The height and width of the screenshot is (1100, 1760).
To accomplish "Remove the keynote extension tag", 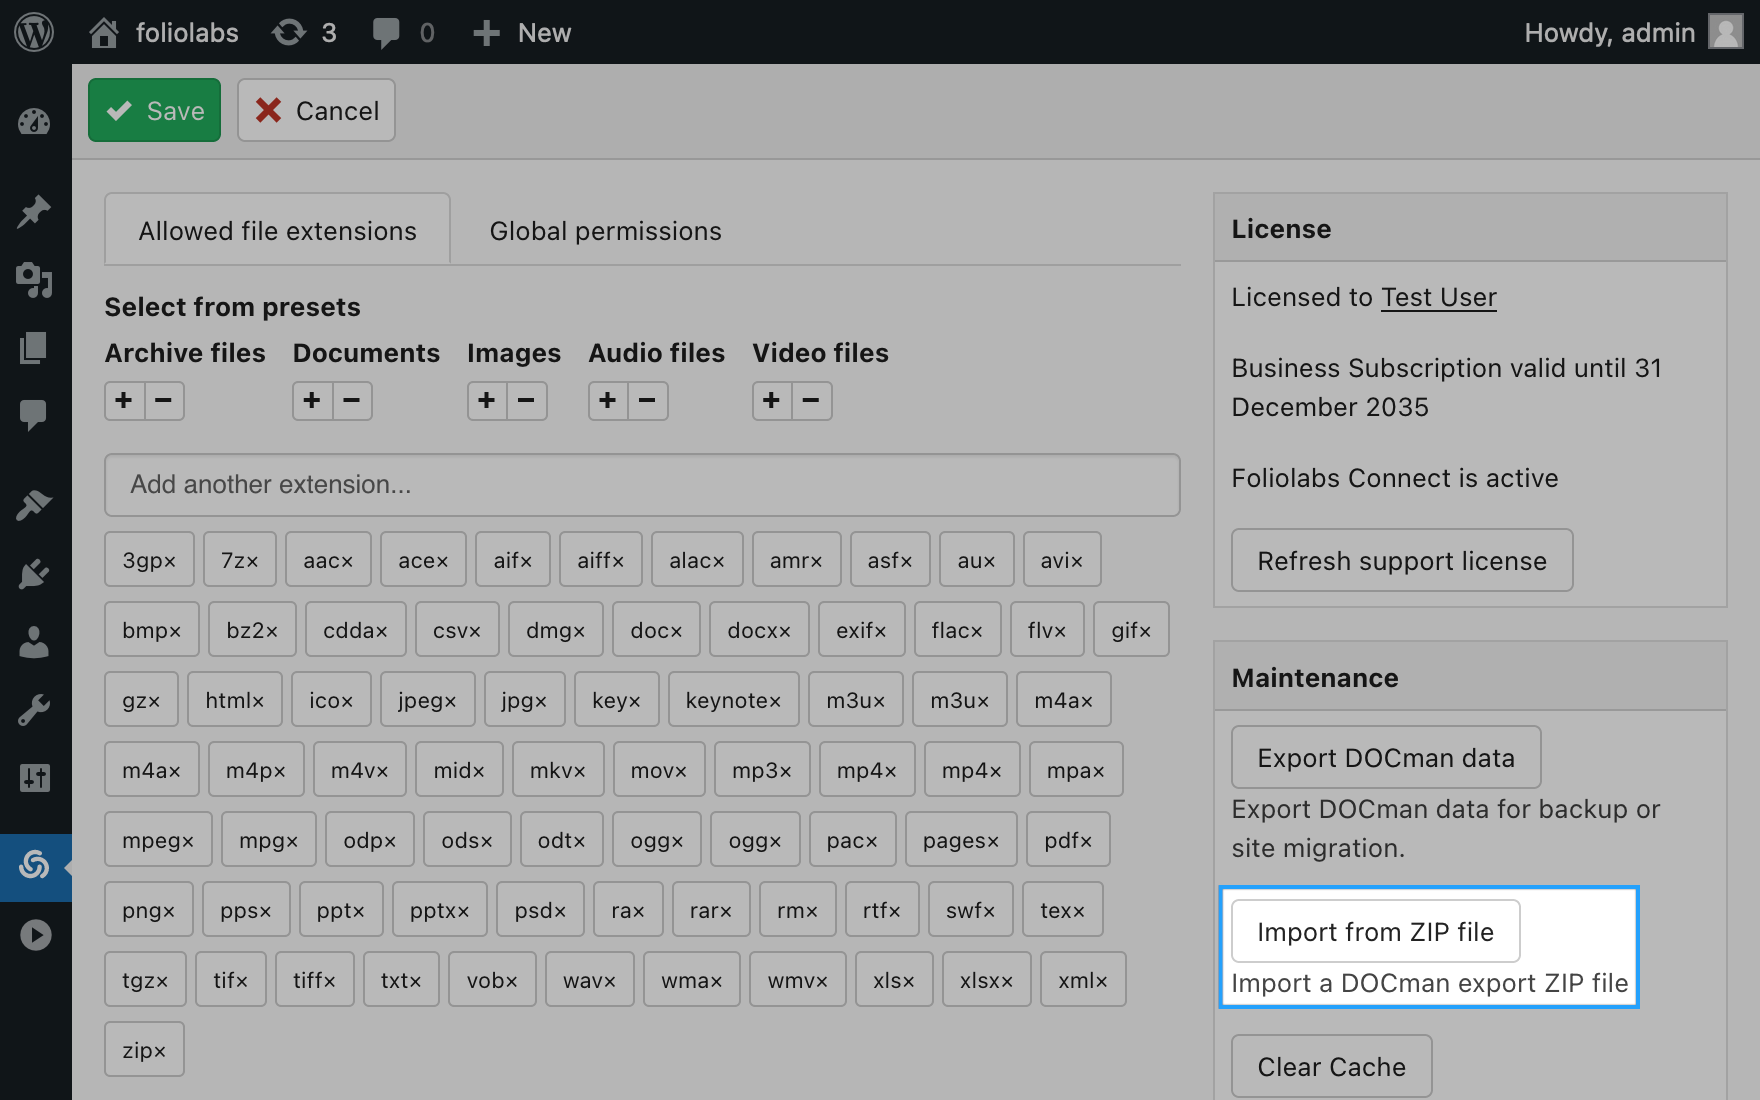I will (775, 702).
